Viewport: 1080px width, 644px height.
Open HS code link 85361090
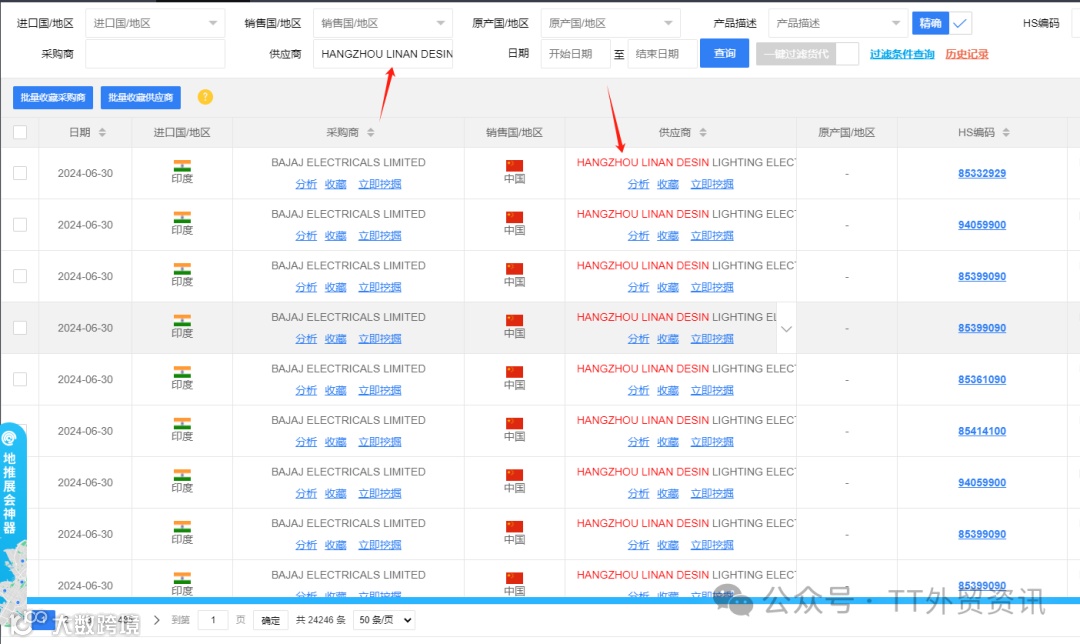(982, 379)
